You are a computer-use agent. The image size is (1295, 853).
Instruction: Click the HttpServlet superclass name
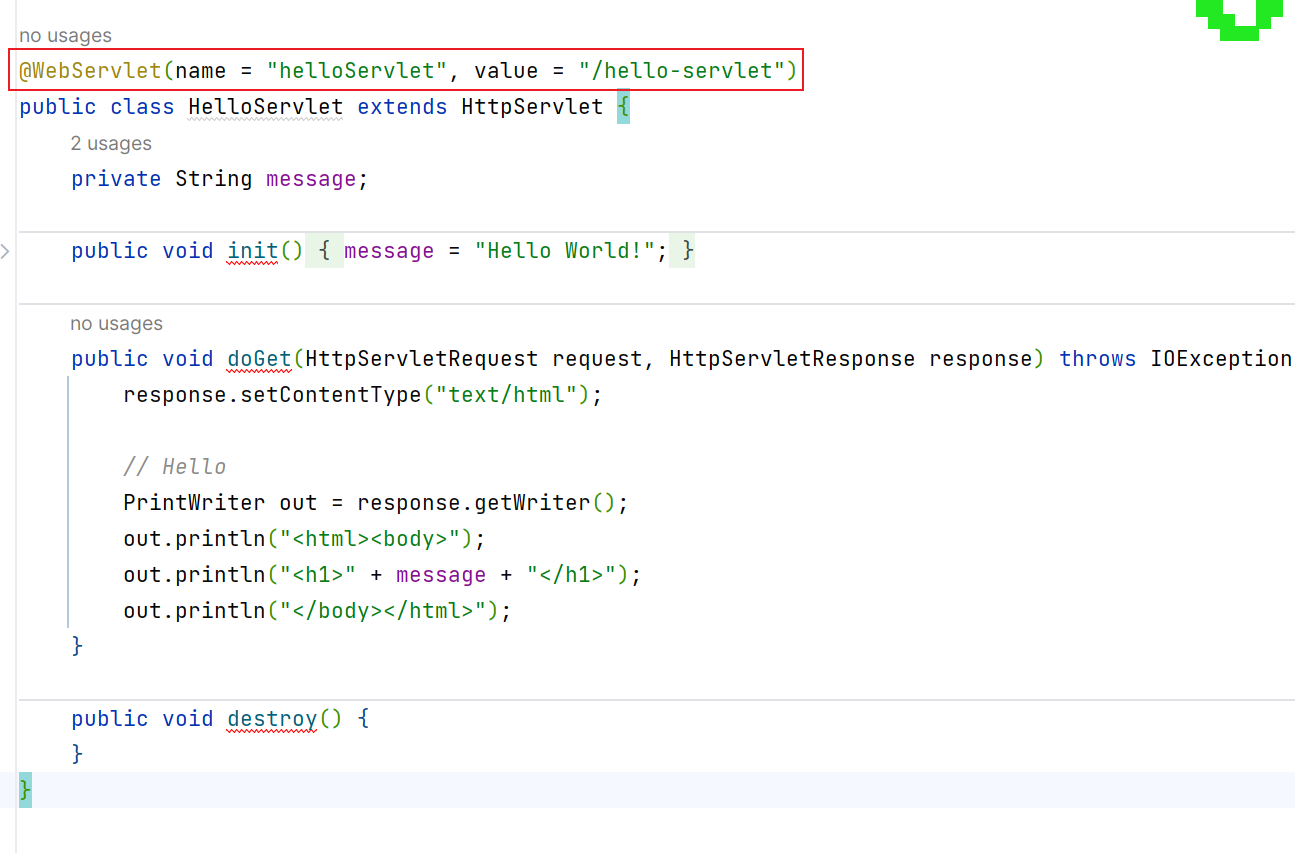pos(532,107)
